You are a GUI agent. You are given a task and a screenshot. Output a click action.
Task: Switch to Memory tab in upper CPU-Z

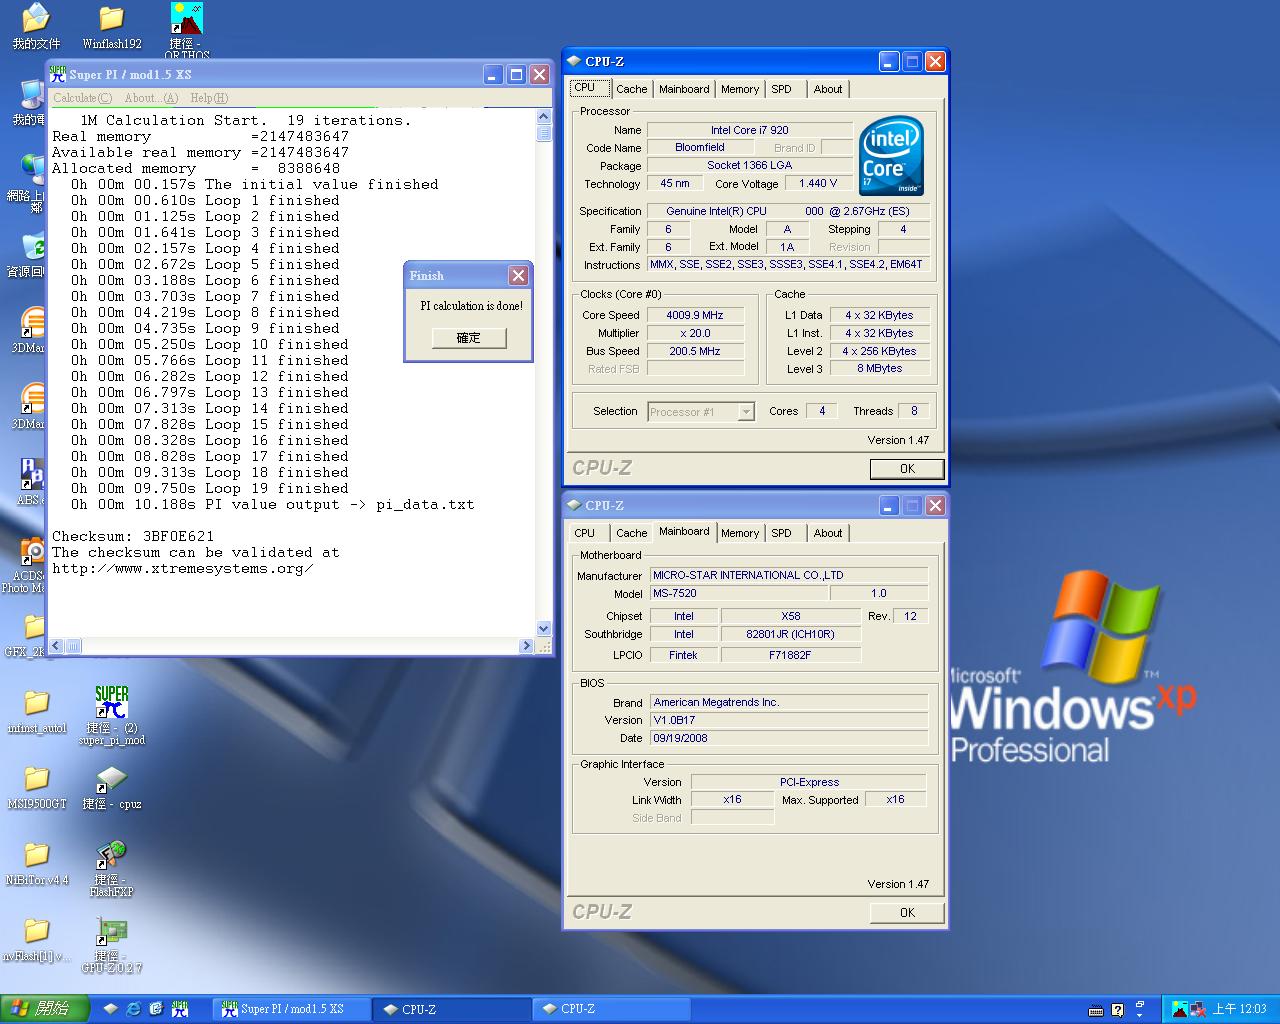click(x=740, y=89)
